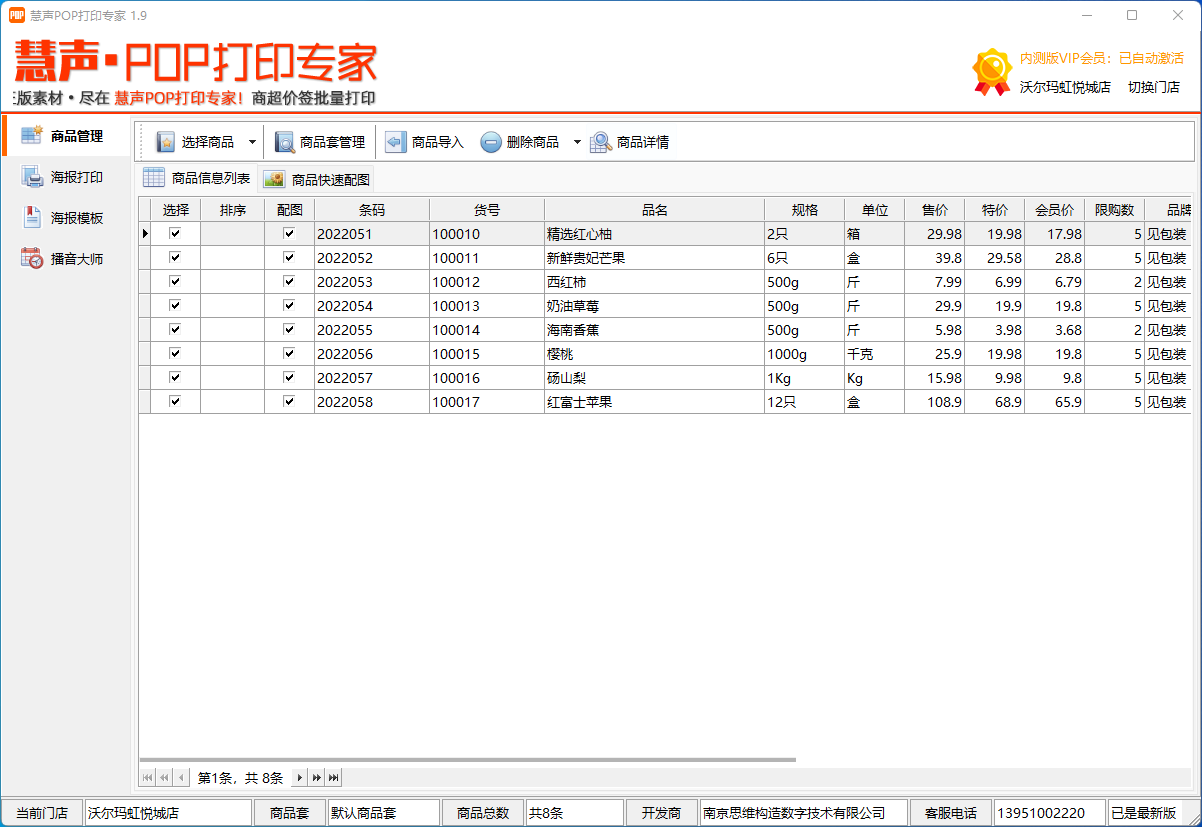
Task: Disable 选择 checkbox for 红富士苹果
Action: (x=176, y=401)
